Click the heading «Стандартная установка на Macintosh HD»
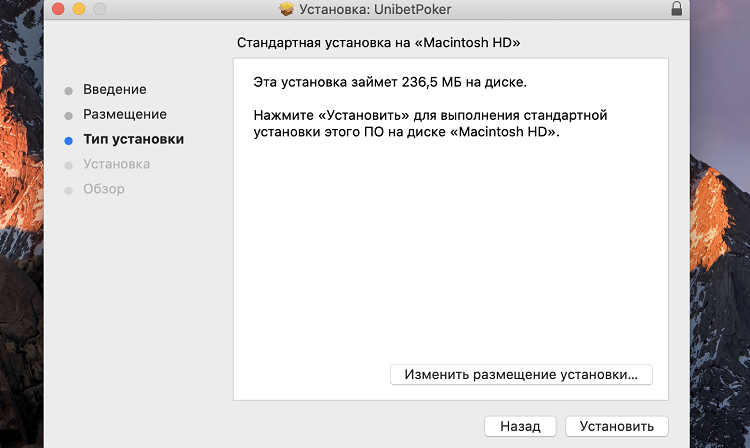The image size is (750, 448). tap(379, 44)
